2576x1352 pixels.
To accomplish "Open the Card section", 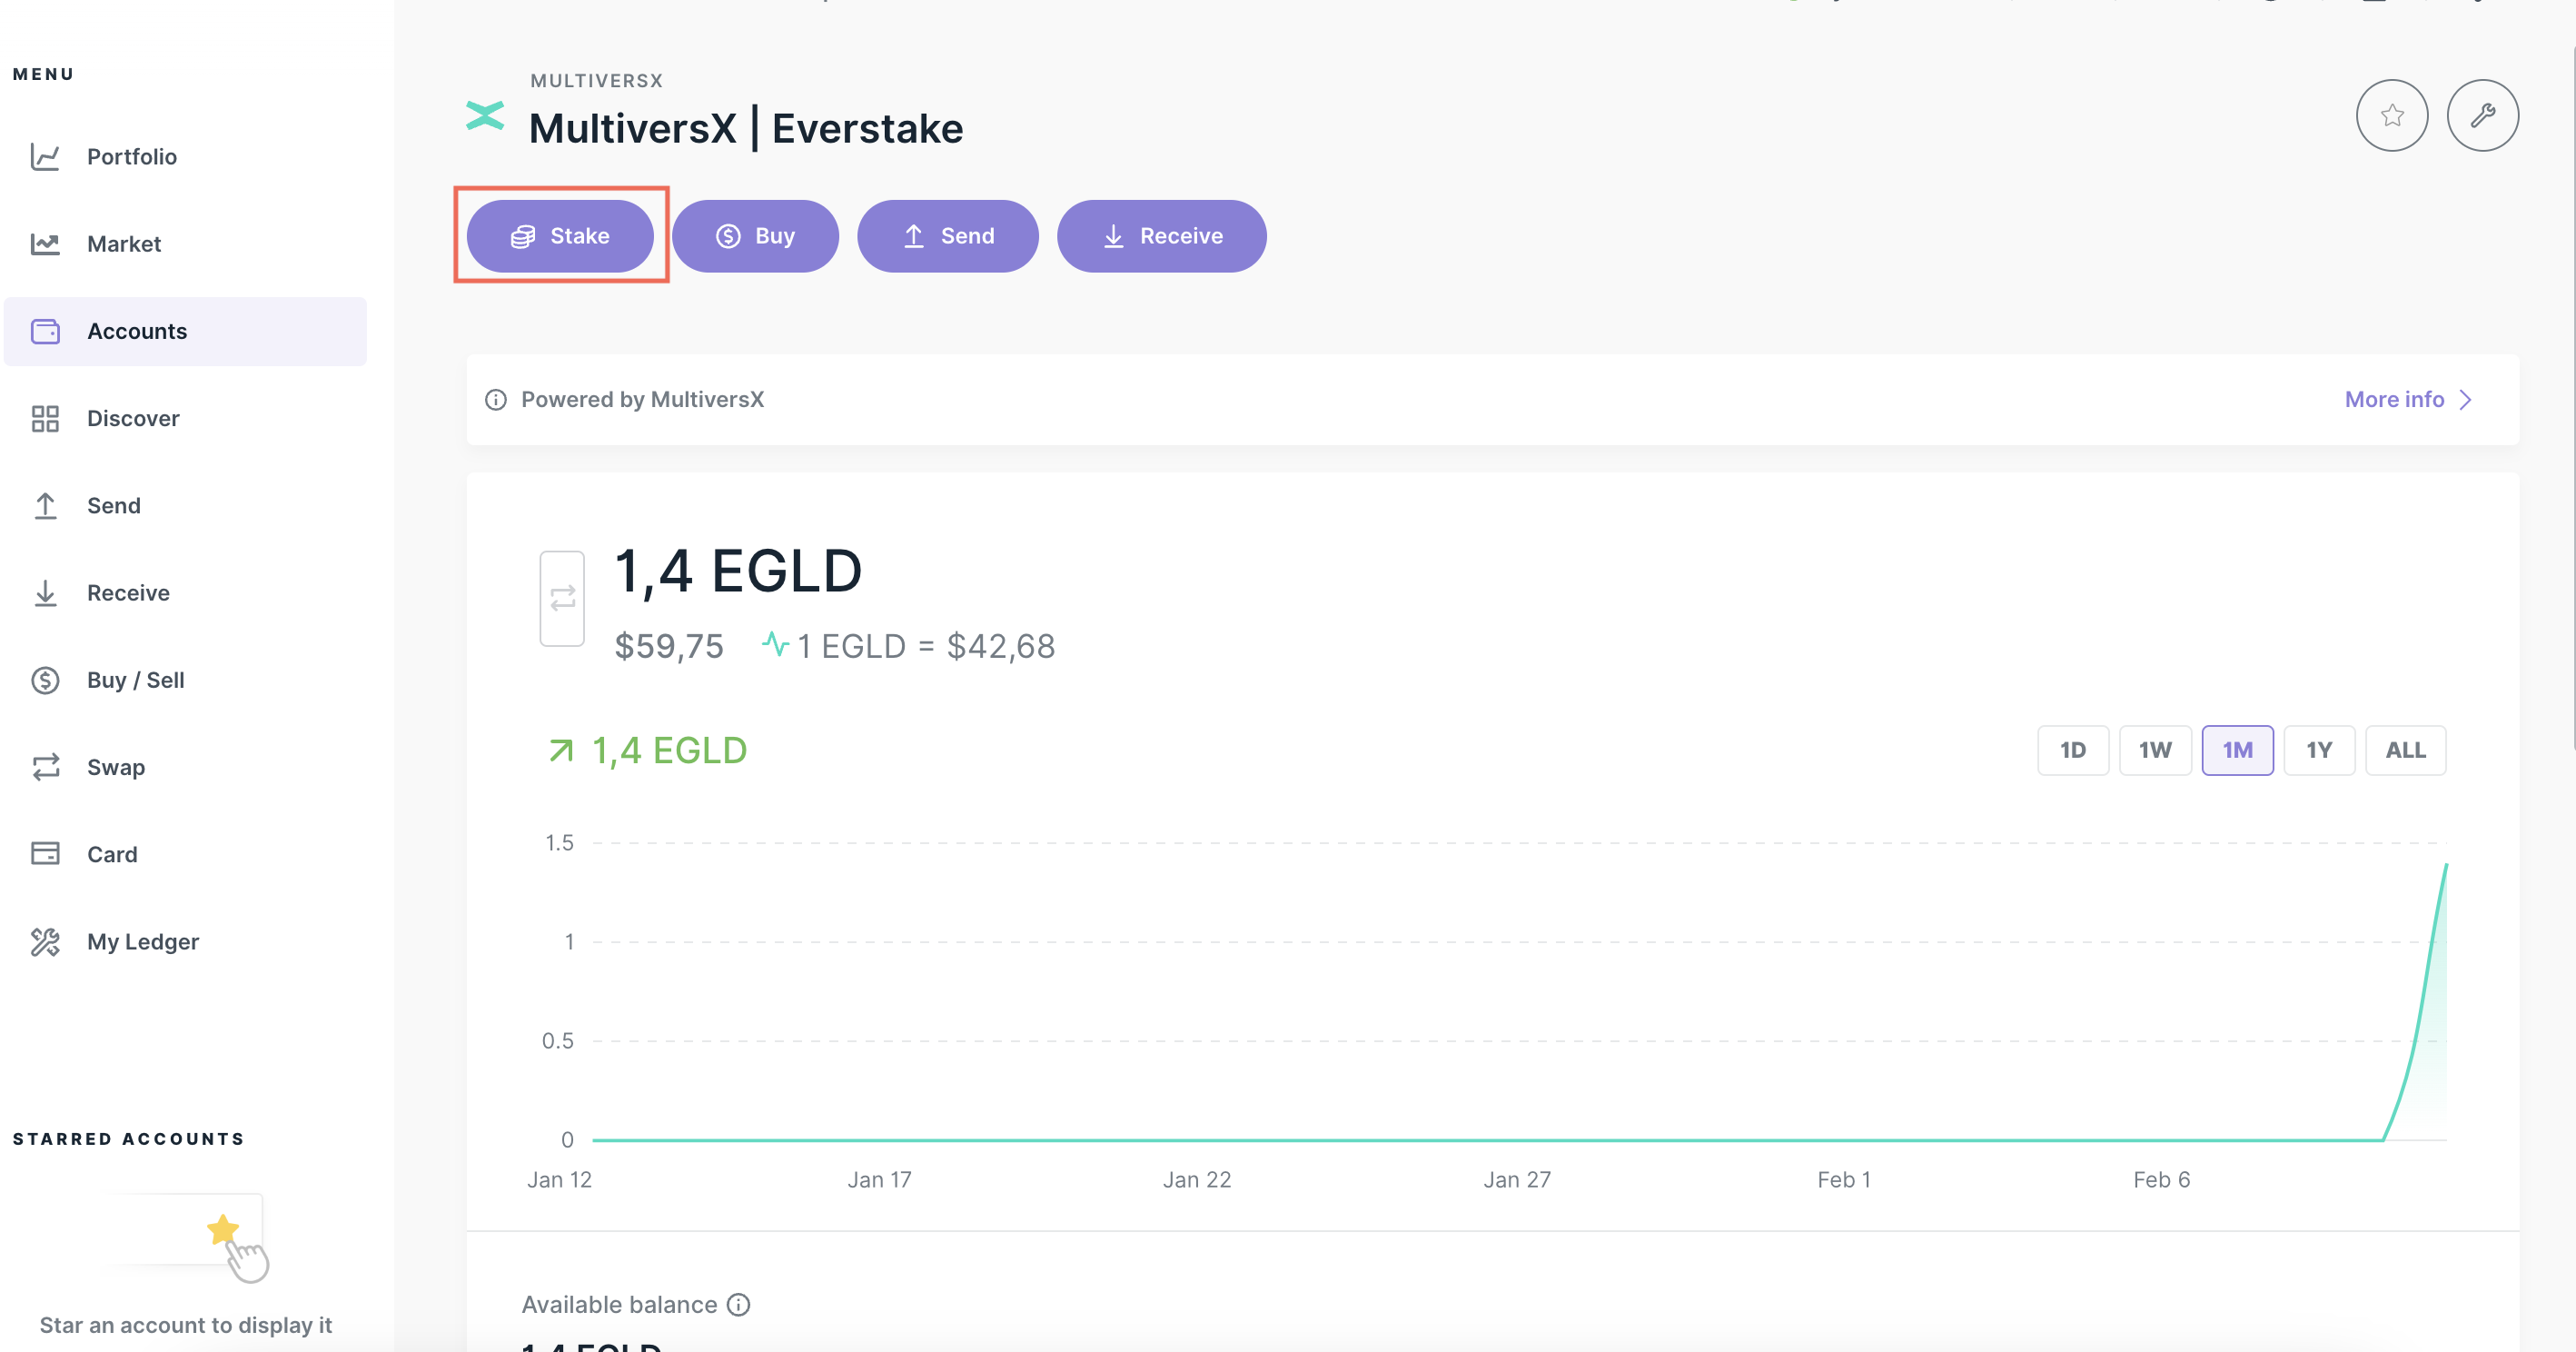I will click(111, 854).
